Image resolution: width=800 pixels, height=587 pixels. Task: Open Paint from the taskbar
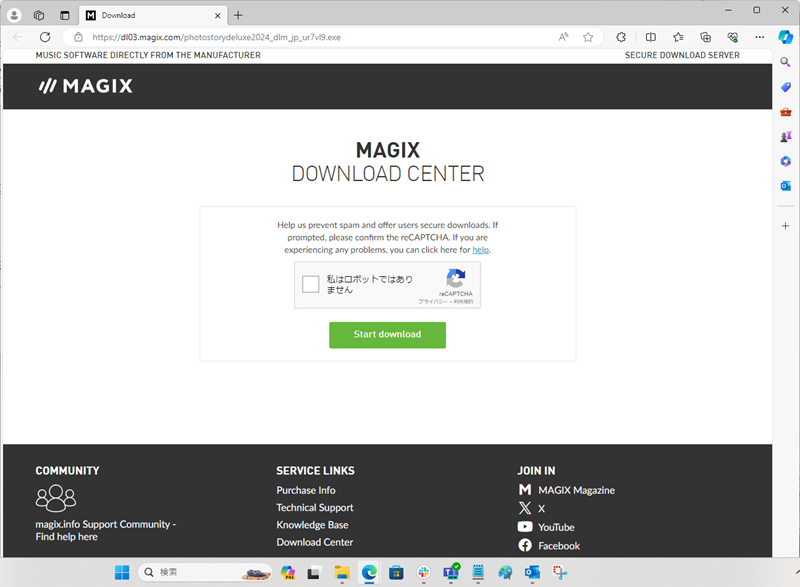pyautogui.click(x=505, y=572)
